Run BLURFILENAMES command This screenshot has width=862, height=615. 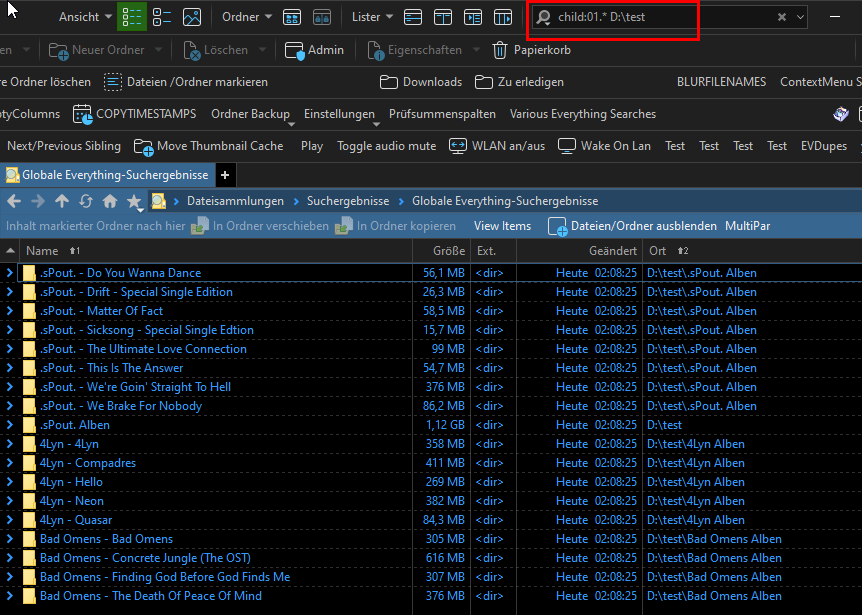tap(721, 82)
